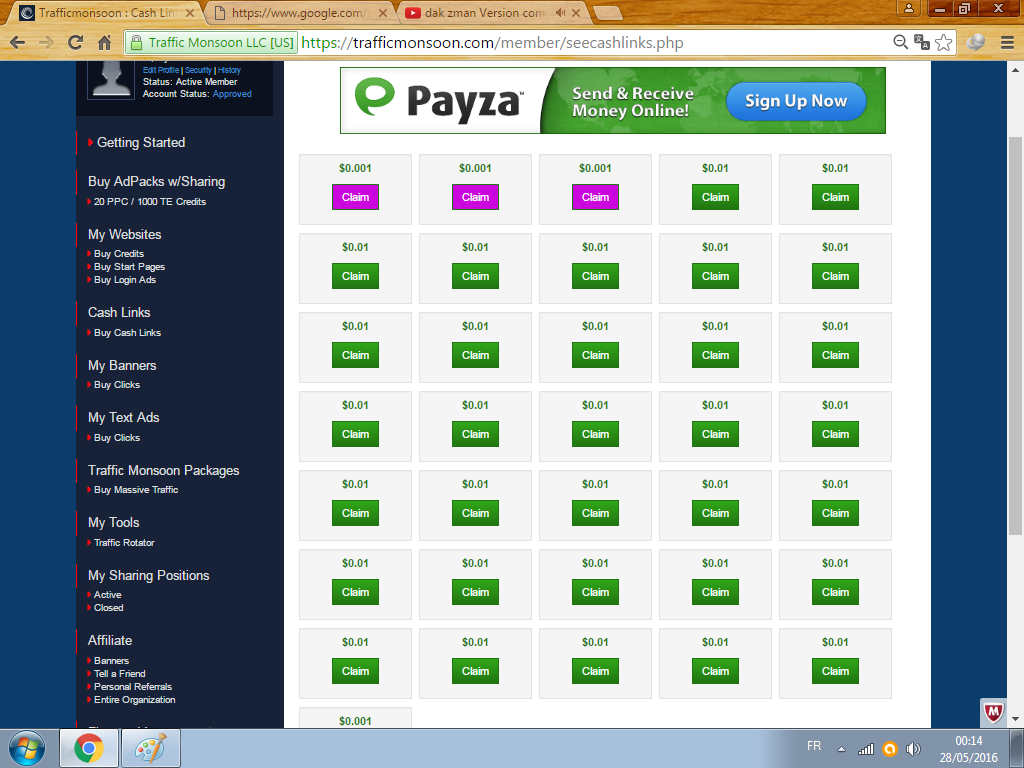Open Buy Start Pages
The height and width of the screenshot is (768, 1024).
[129, 266]
